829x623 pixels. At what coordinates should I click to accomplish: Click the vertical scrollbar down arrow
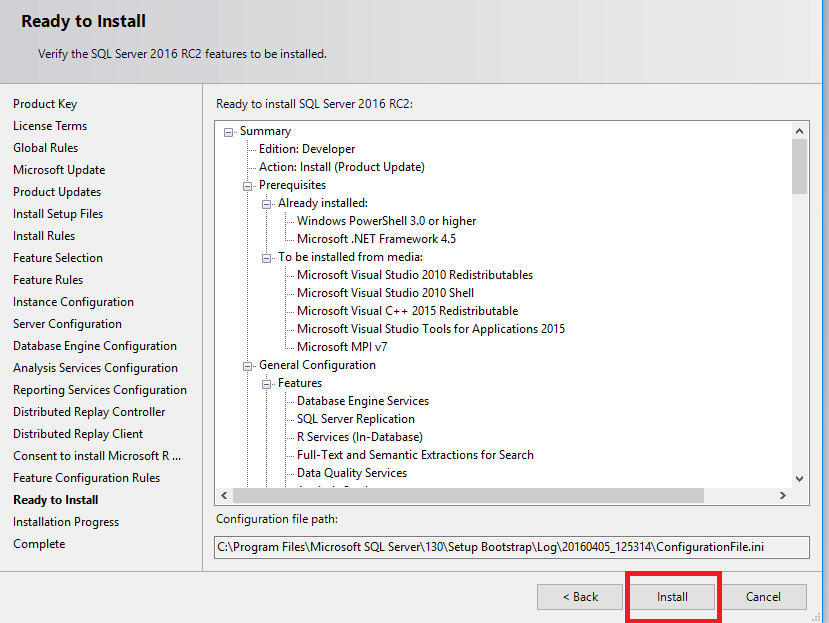click(799, 478)
